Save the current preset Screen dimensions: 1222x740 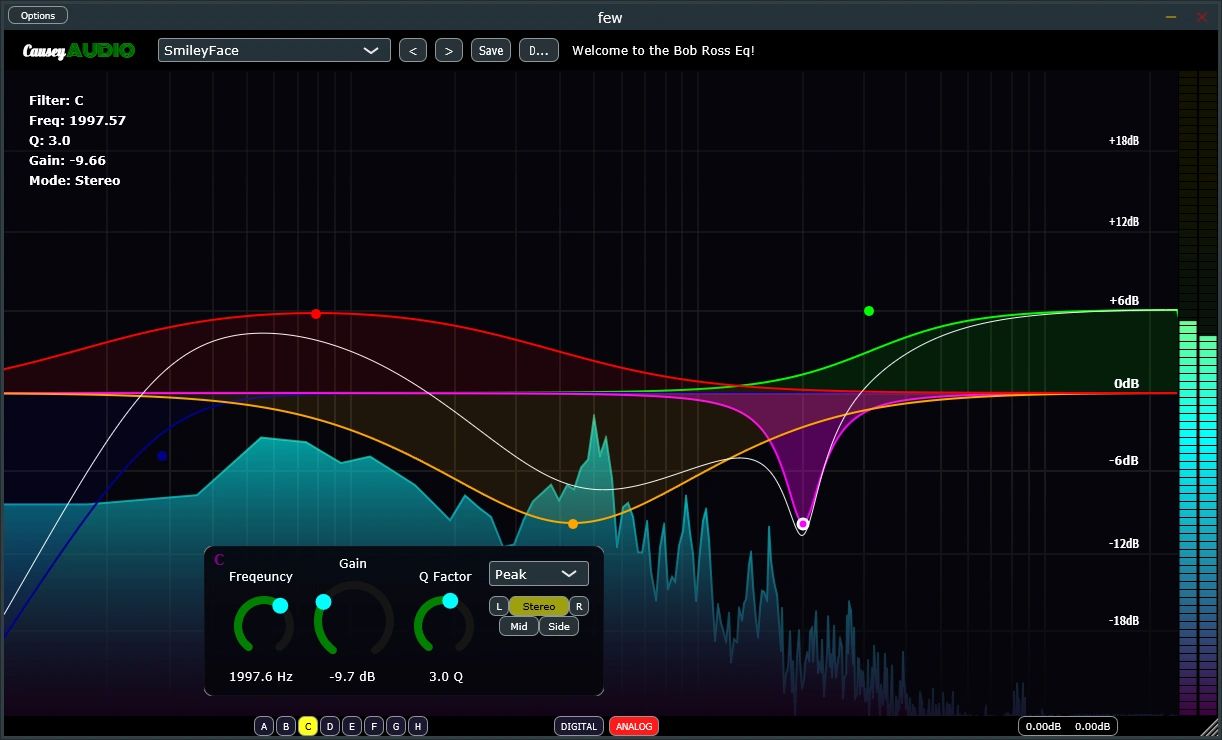click(491, 50)
